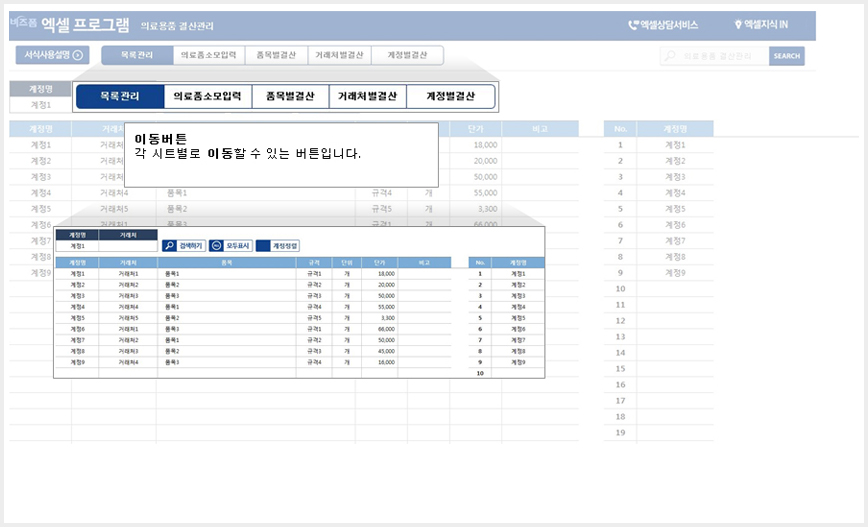Click the magnifier icon on the 검색하기 button

169,246
